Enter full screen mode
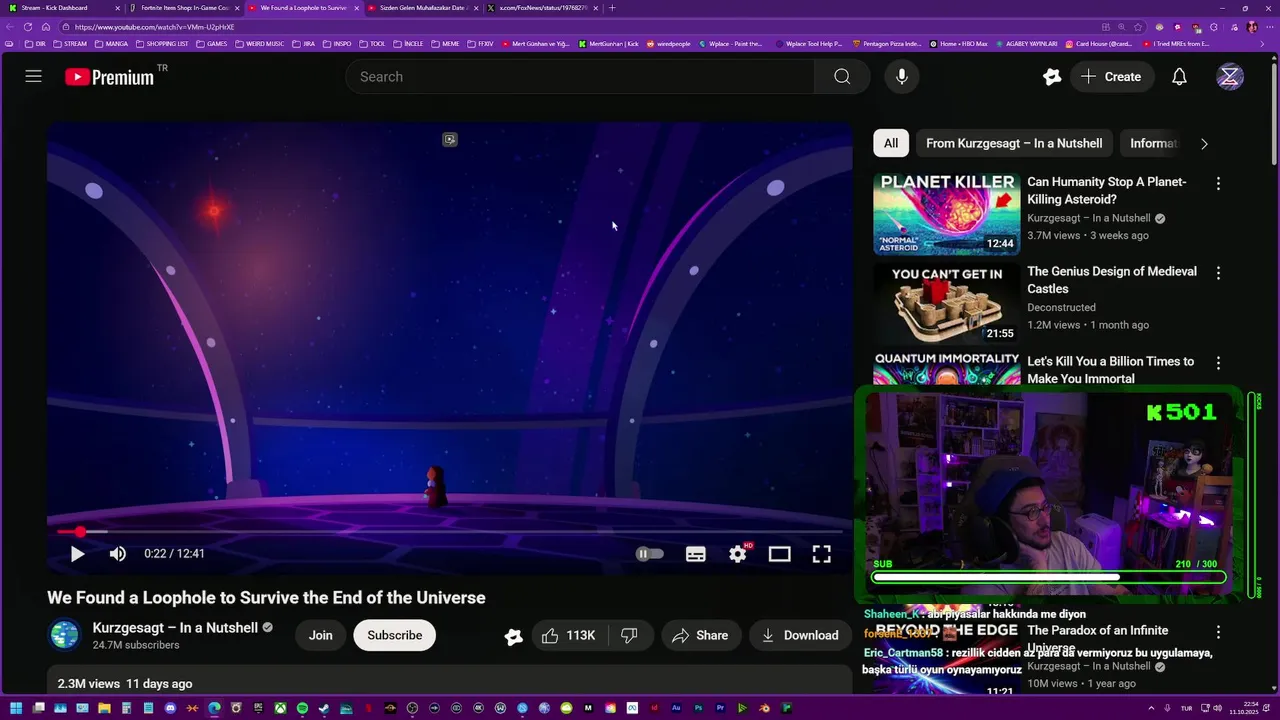The width and height of the screenshot is (1280, 720). pyautogui.click(x=822, y=554)
